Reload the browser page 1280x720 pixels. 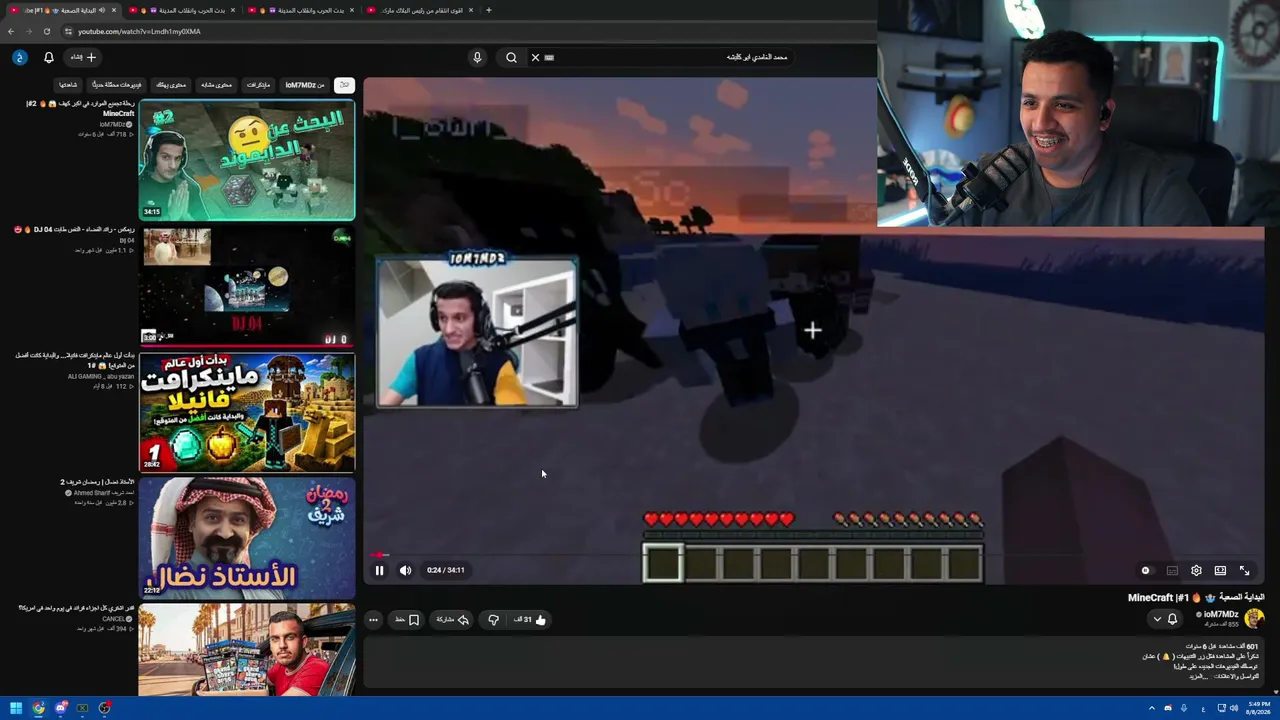pos(46,31)
